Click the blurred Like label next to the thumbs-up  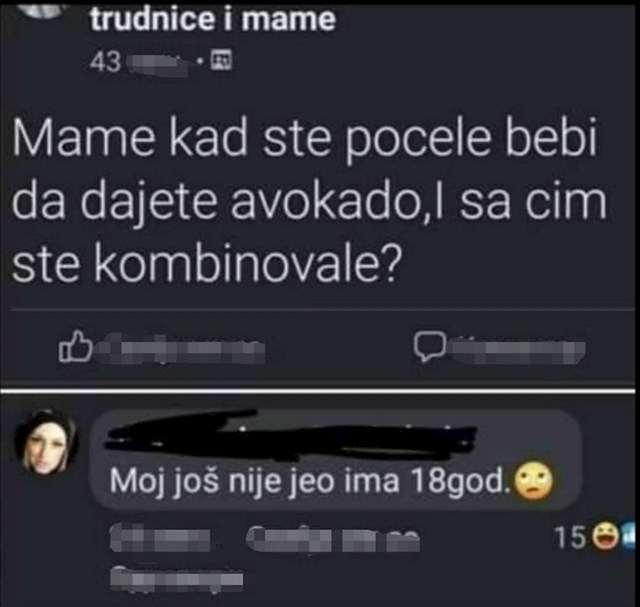point(181,348)
